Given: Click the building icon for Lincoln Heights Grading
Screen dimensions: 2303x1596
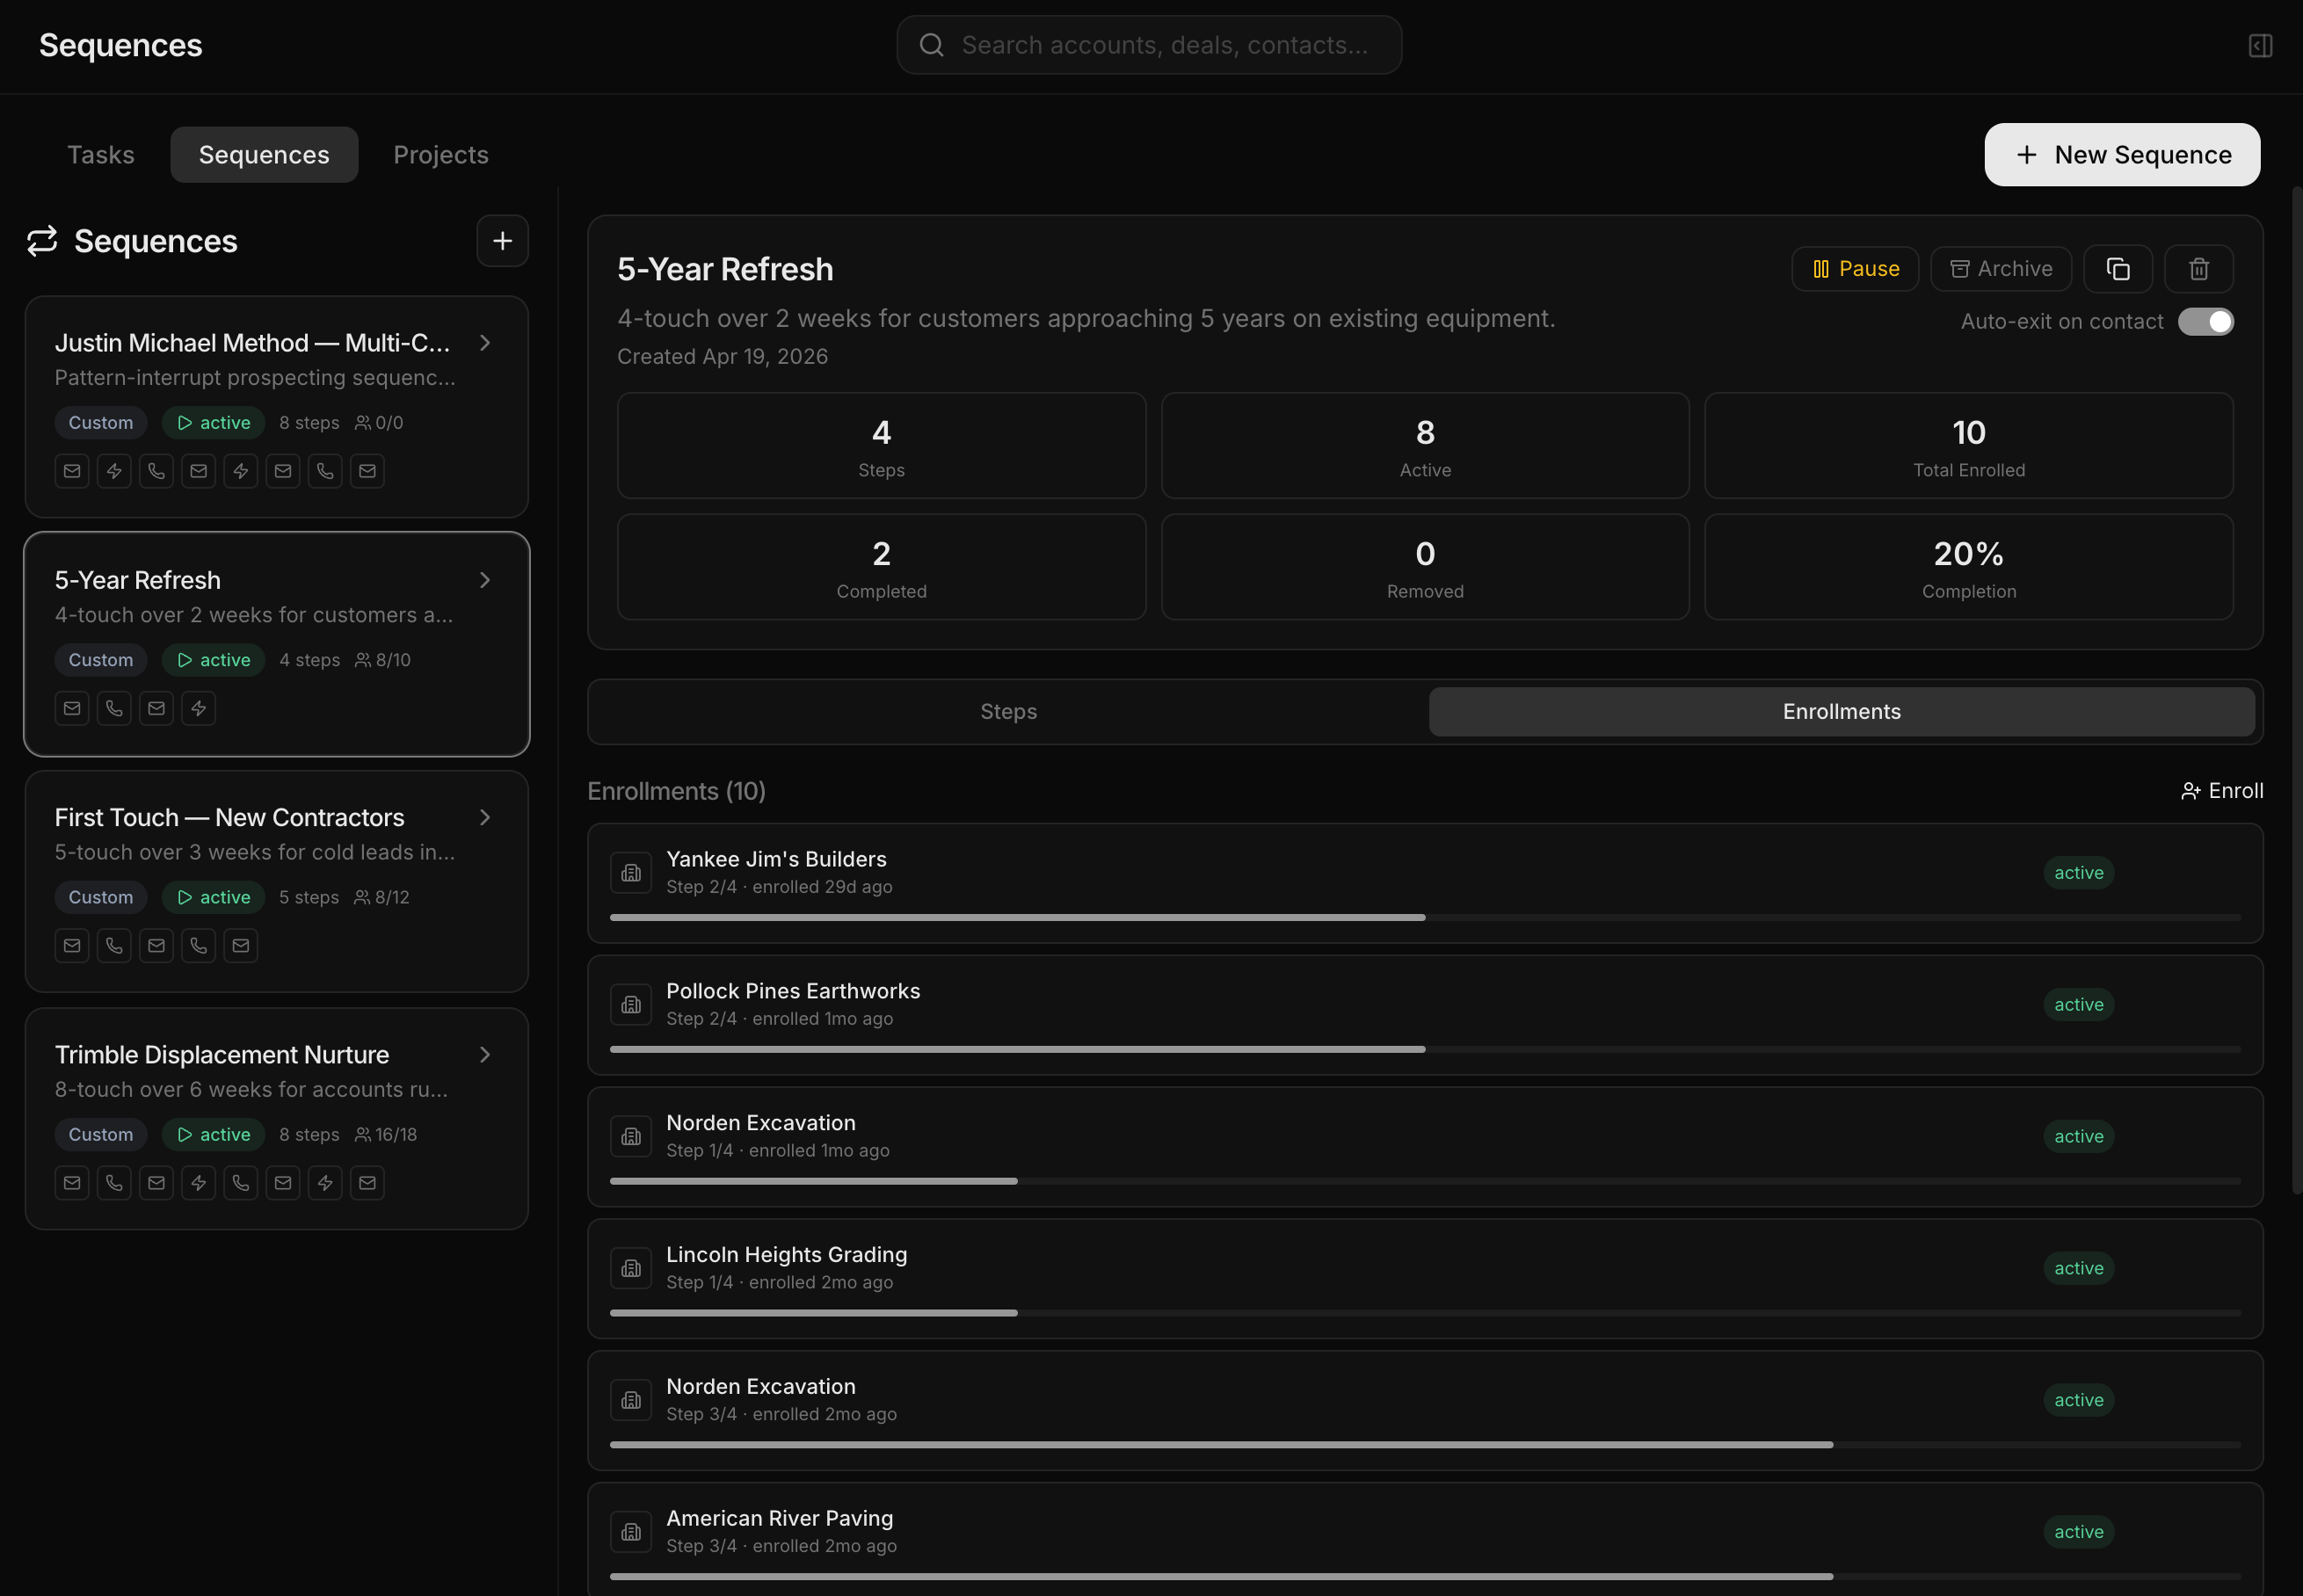Looking at the screenshot, I should coord(631,1268).
